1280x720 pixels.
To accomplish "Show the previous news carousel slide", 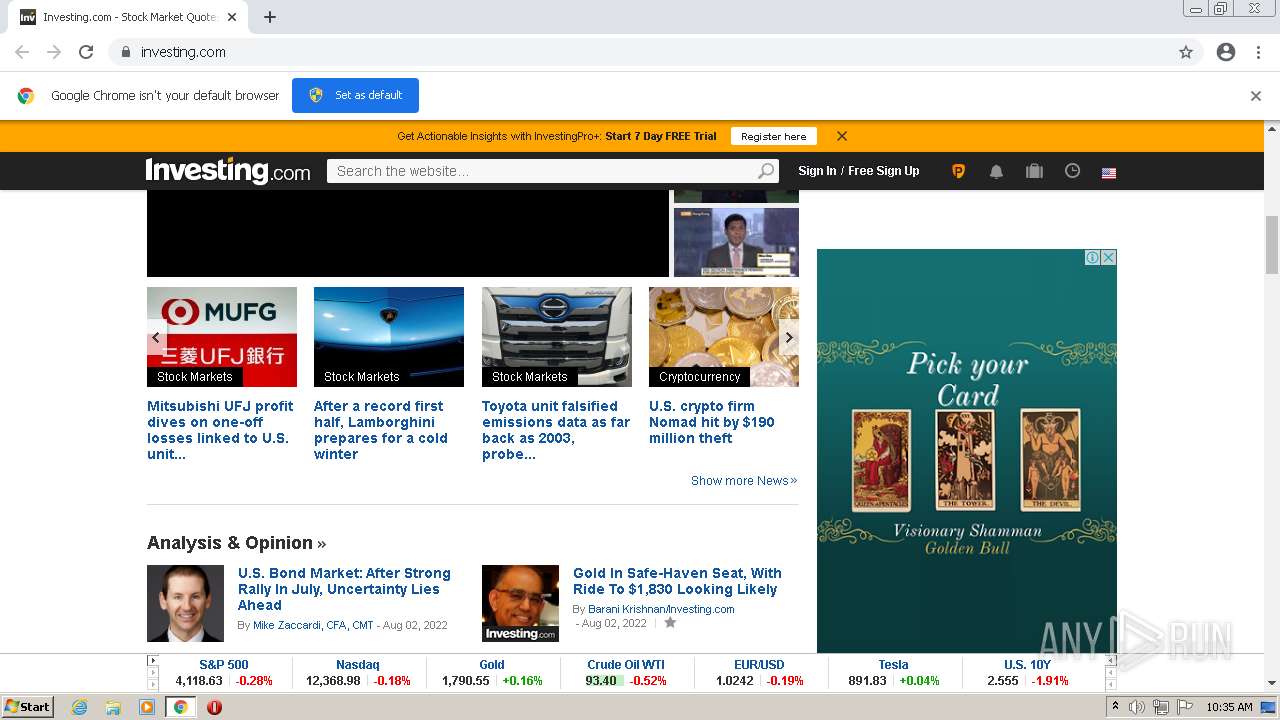I will click(156, 338).
